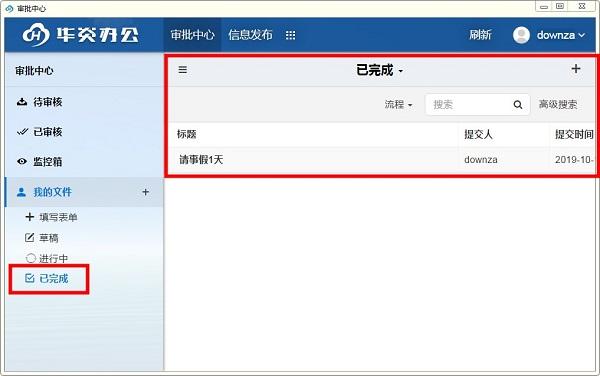The height and width of the screenshot is (376, 600).
Task: Click downza in the 提交人 column
Action: pyautogui.click(x=481, y=160)
